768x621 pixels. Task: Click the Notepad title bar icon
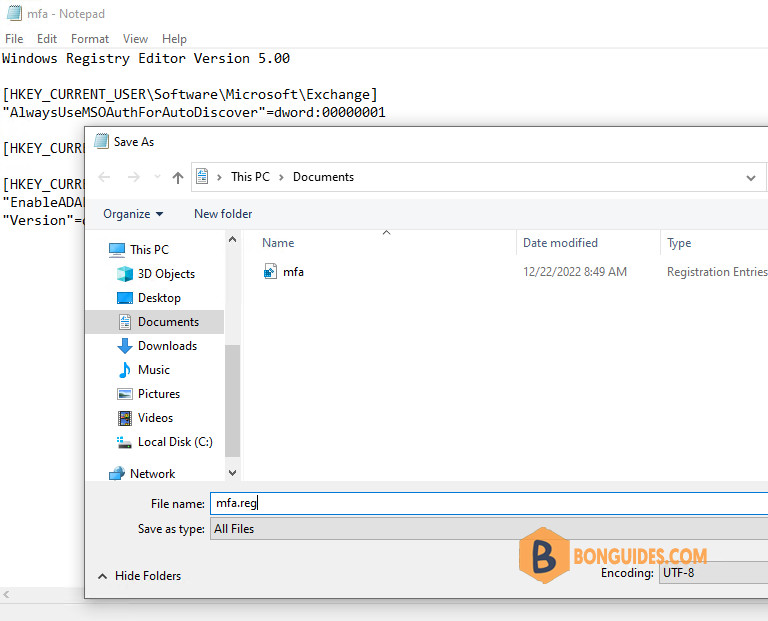(14, 13)
